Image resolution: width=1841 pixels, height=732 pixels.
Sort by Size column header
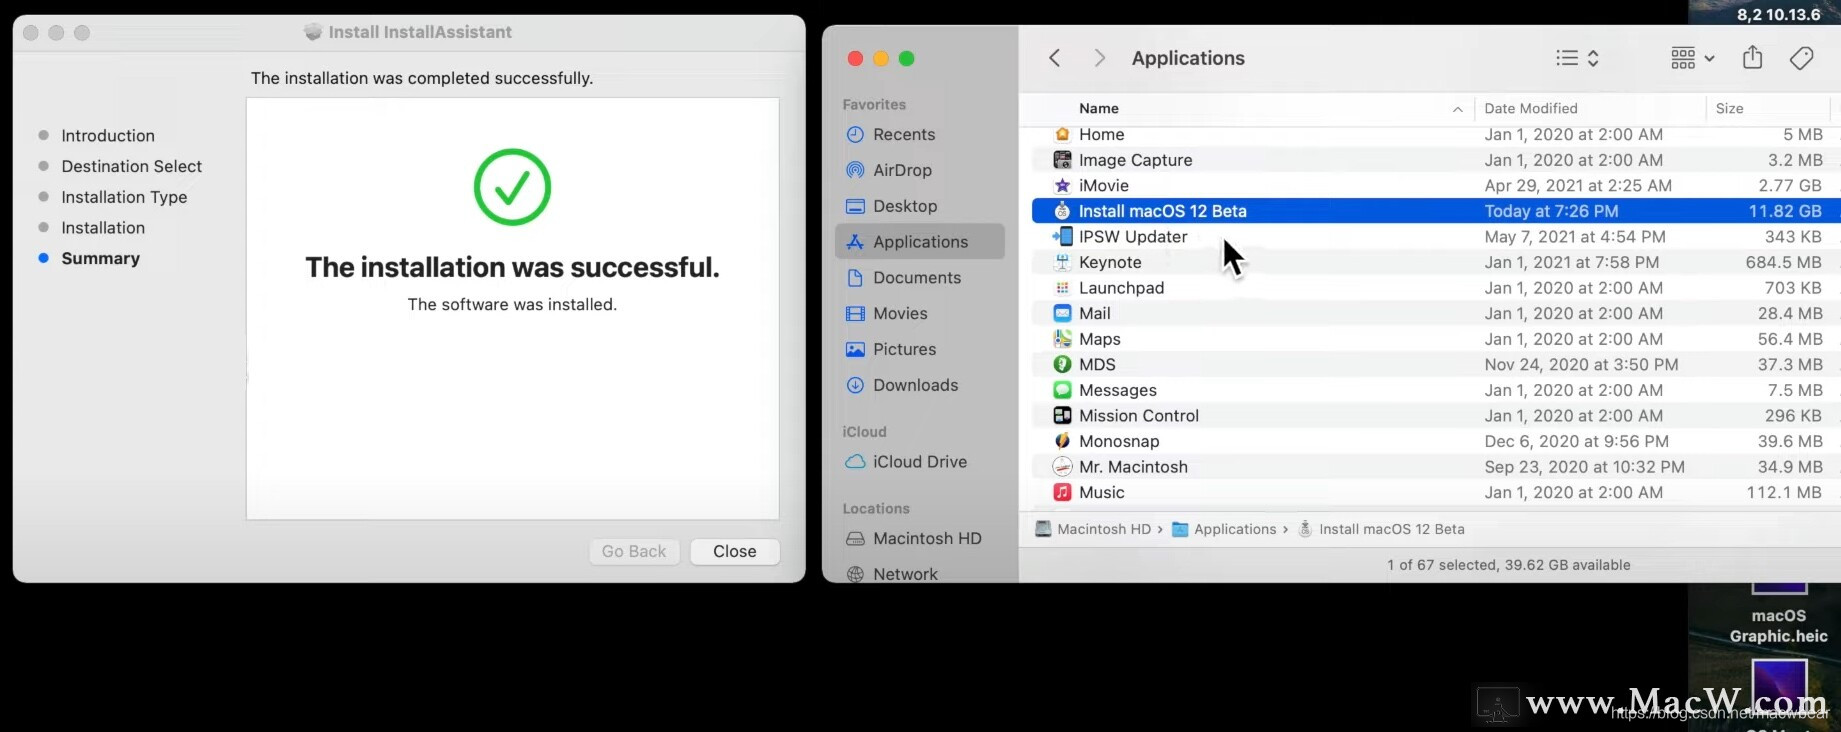tap(1729, 108)
